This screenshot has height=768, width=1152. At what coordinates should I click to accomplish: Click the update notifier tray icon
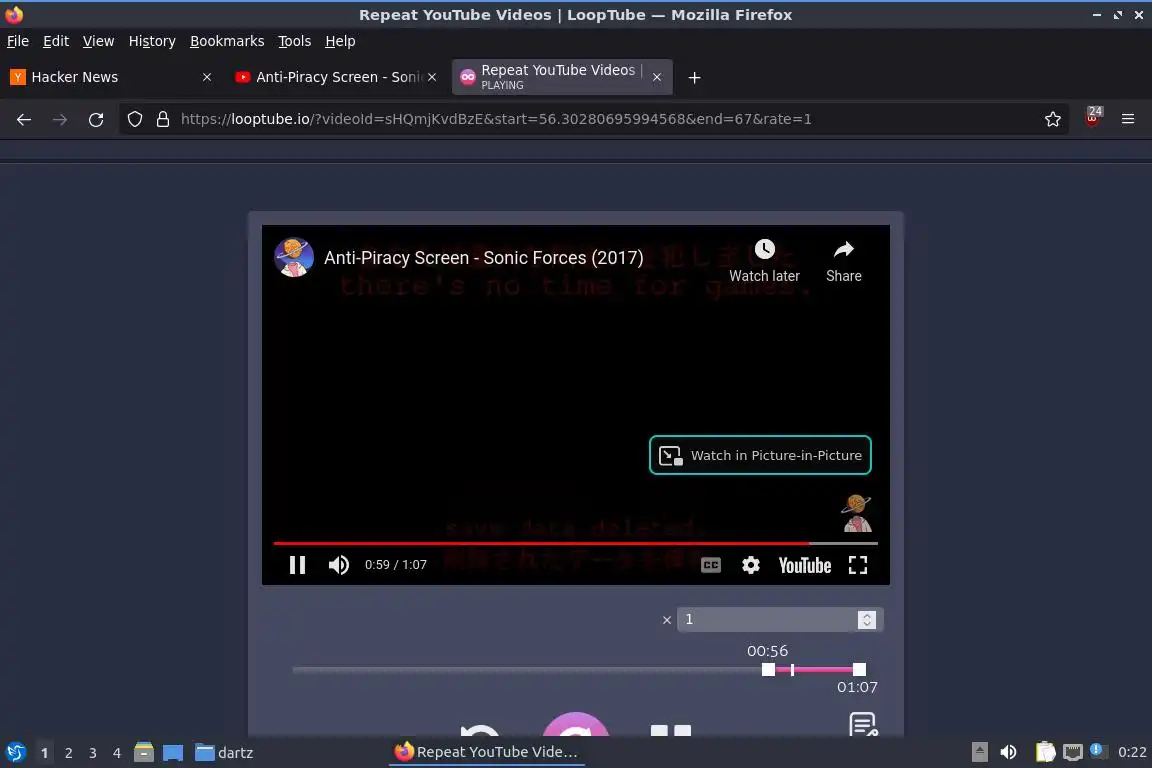(x=1096, y=750)
